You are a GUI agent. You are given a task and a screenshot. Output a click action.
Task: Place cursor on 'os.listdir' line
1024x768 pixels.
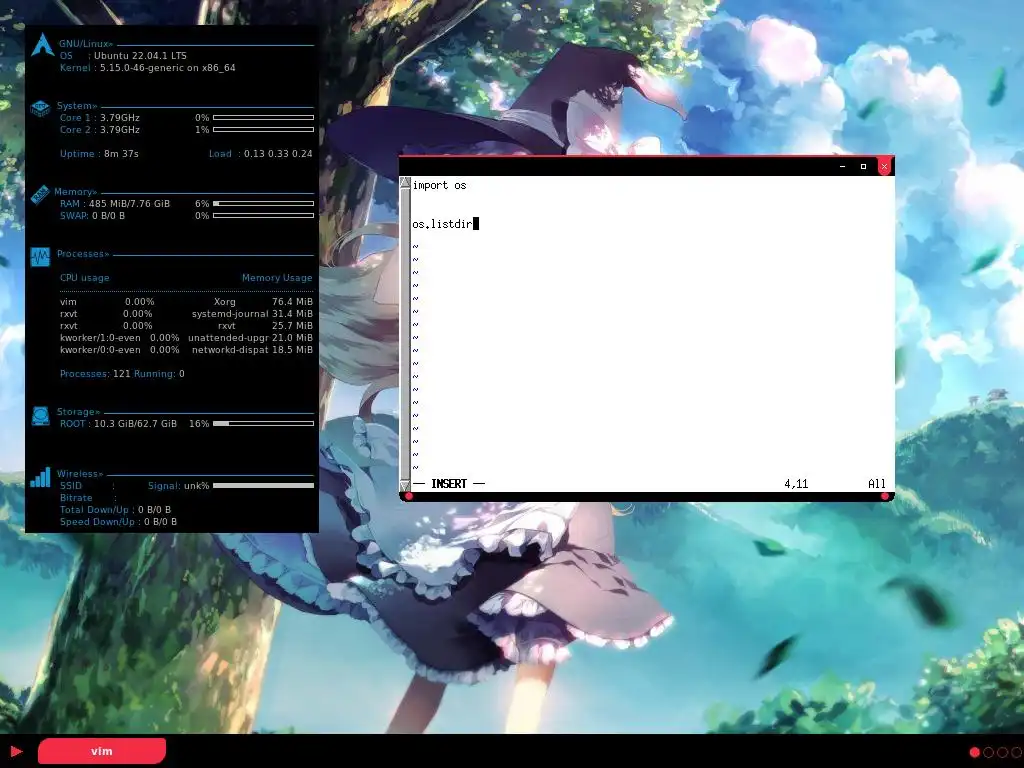(442, 224)
